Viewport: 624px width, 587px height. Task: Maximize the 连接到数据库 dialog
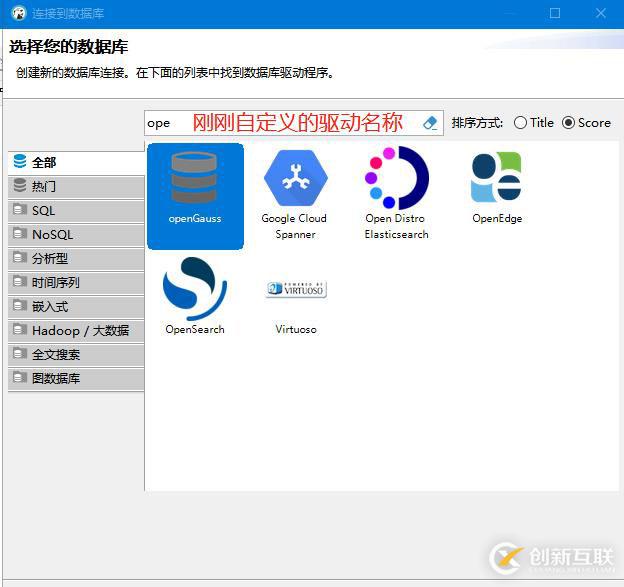coord(555,13)
